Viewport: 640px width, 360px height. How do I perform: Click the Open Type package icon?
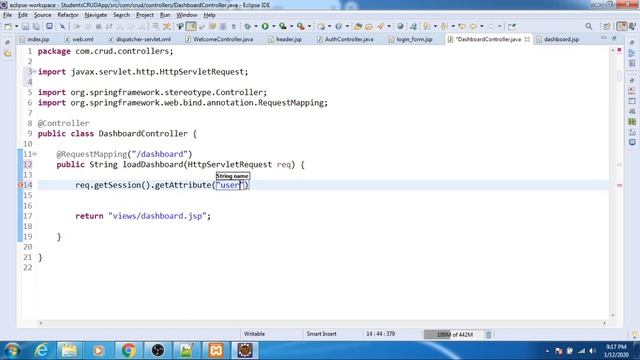coord(358,26)
